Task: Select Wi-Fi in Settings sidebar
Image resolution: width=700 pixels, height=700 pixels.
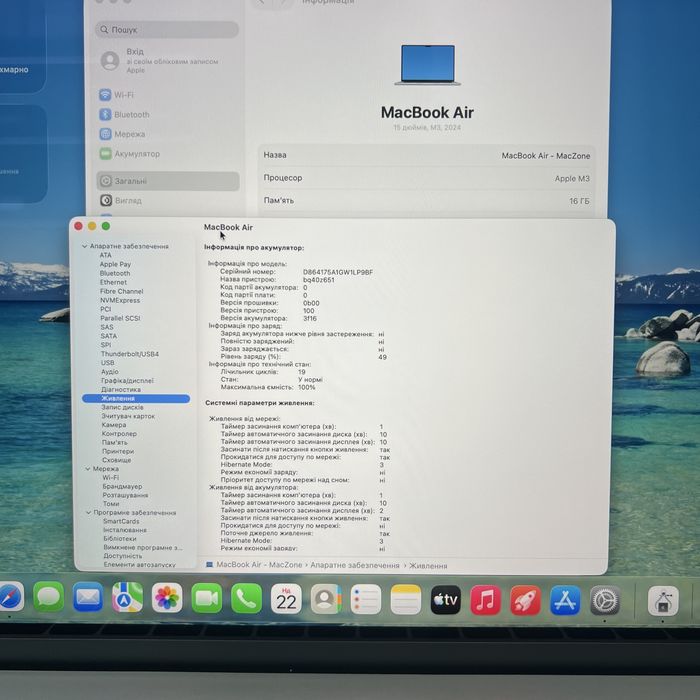Action: (117, 95)
